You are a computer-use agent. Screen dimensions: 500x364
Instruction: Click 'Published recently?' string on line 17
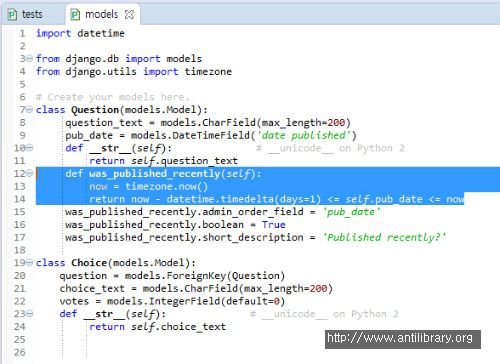point(384,237)
